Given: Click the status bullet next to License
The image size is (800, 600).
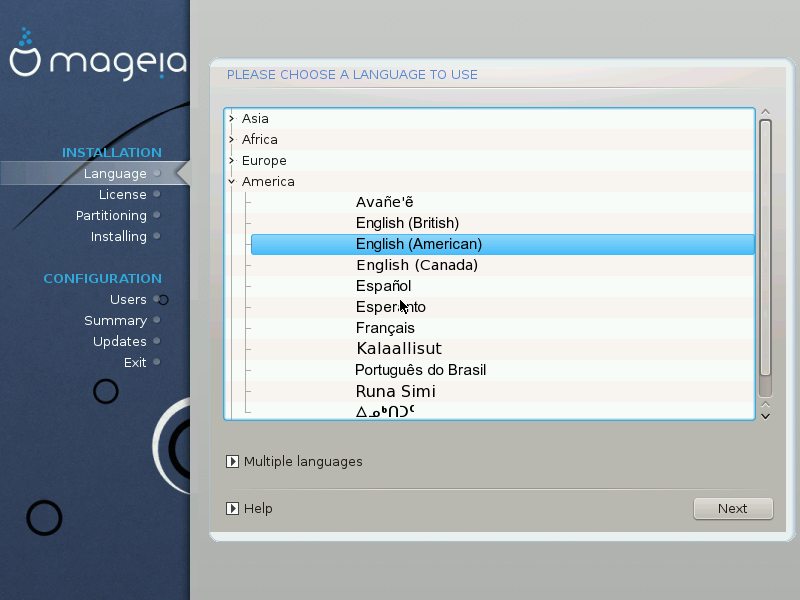Looking at the screenshot, I should tap(157, 194).
